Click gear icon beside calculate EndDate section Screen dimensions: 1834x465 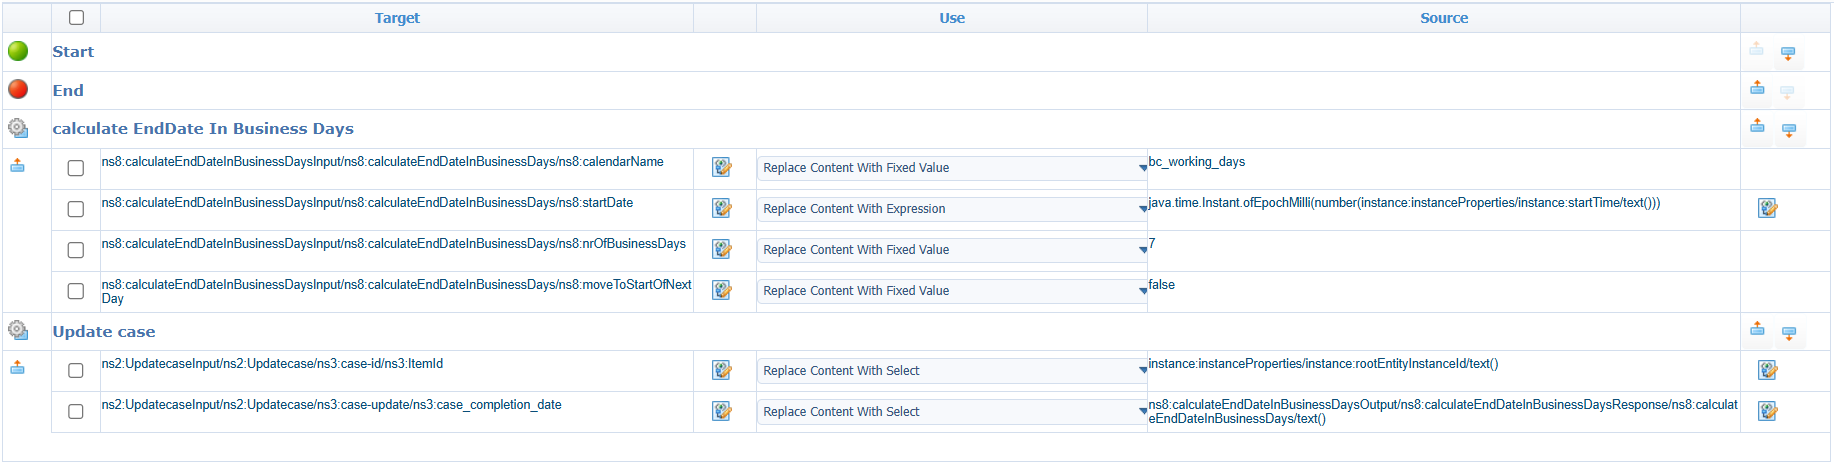(18, 128)
